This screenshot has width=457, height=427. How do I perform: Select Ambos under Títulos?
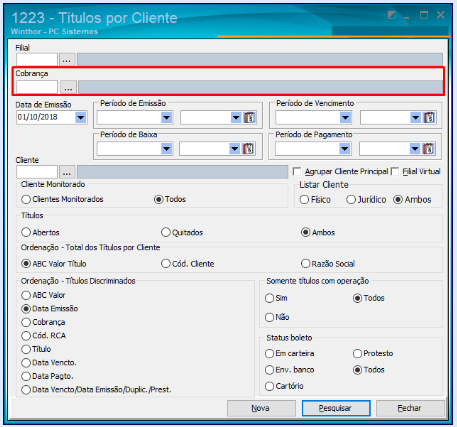[305, 232]
